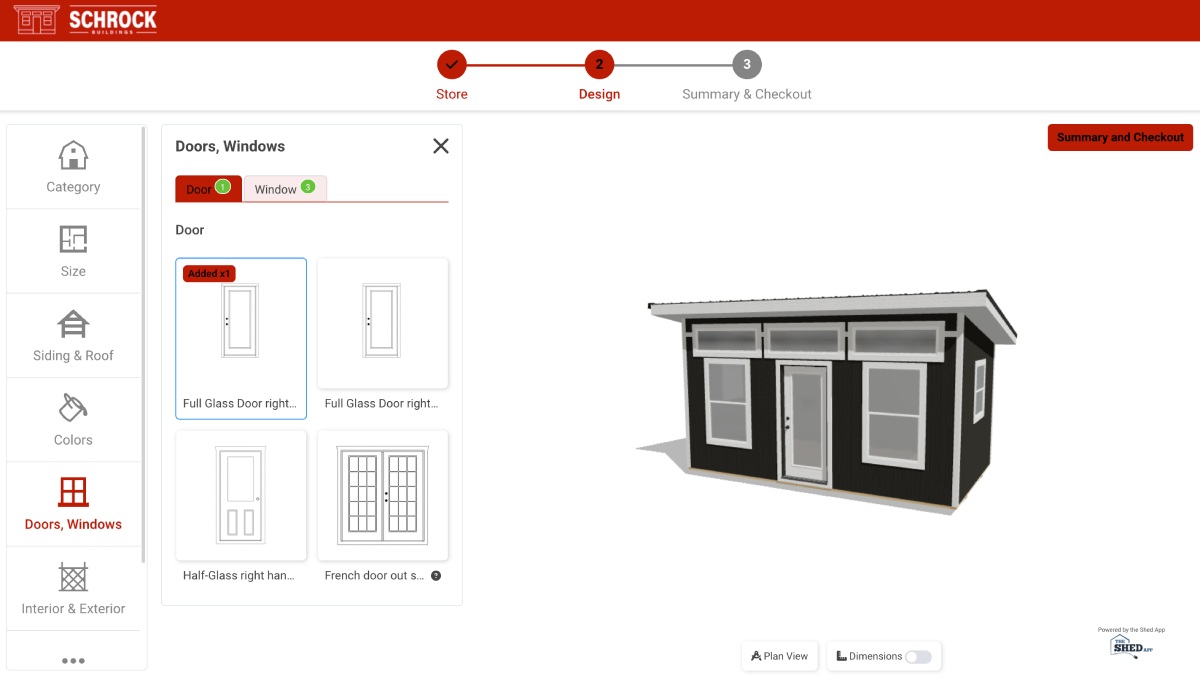This screenshot has width=1200, height=679.
Task: Toggle the Dimensions switch
Action: 917,657
